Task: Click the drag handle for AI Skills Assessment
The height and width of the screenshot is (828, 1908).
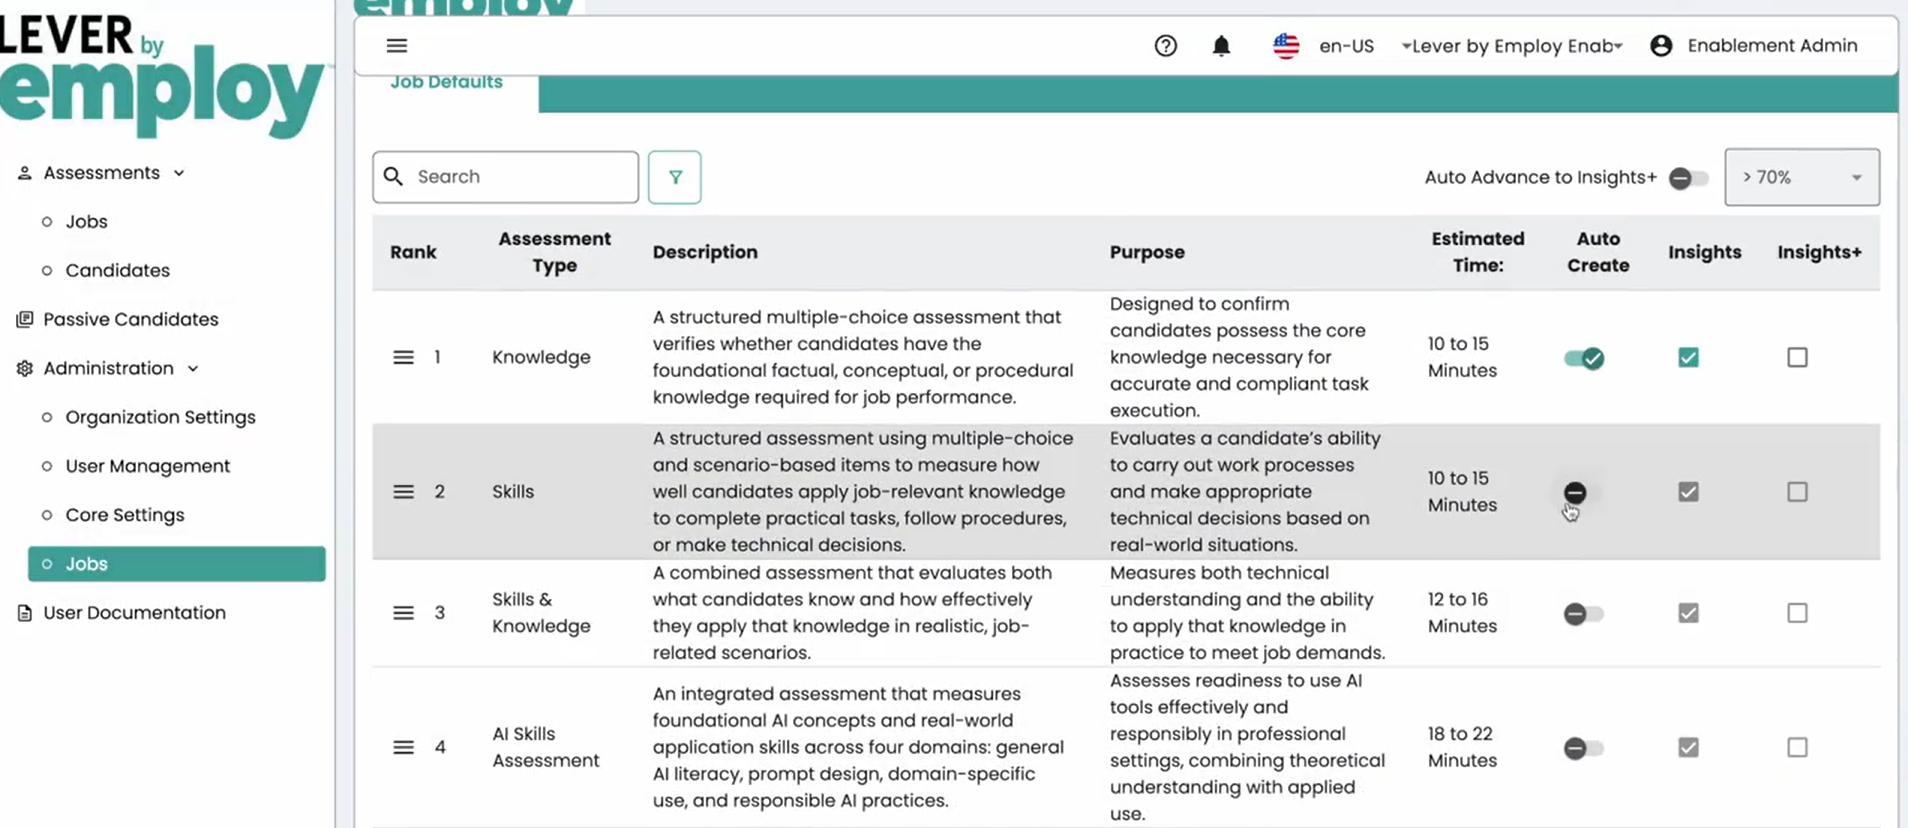Action: 403,748
